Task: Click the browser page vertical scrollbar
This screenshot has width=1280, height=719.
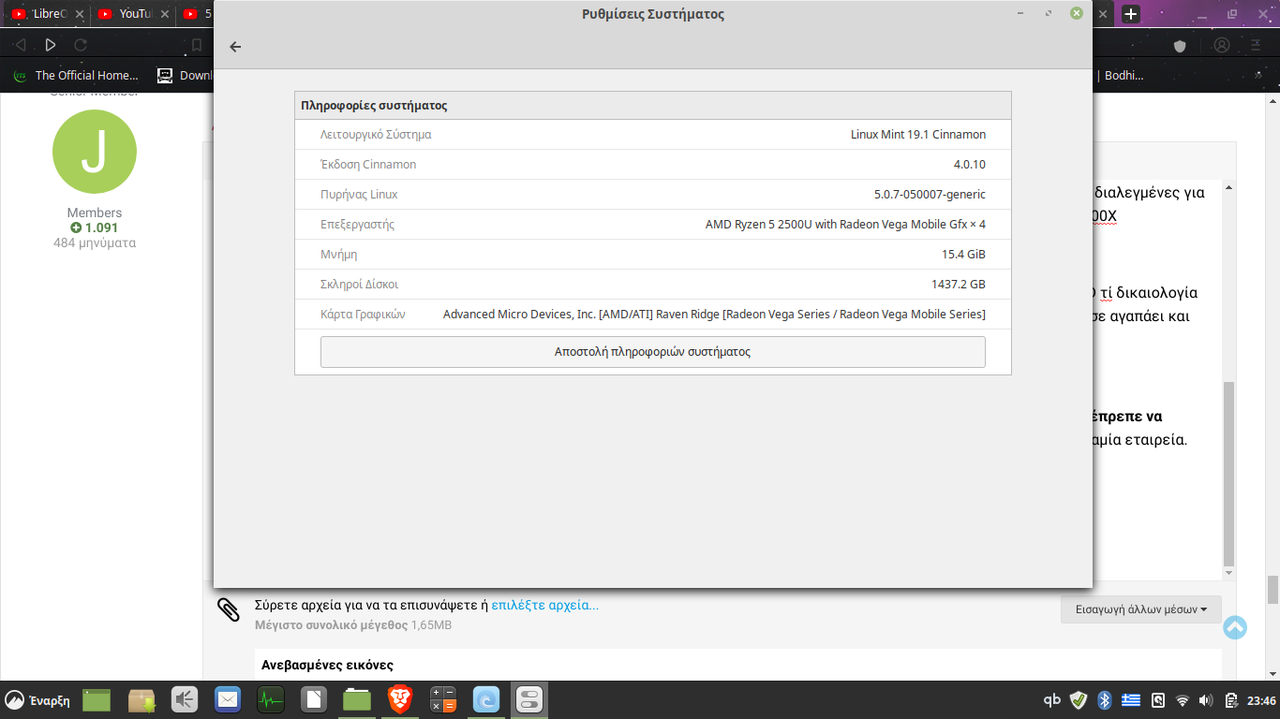Action: 1272,590
